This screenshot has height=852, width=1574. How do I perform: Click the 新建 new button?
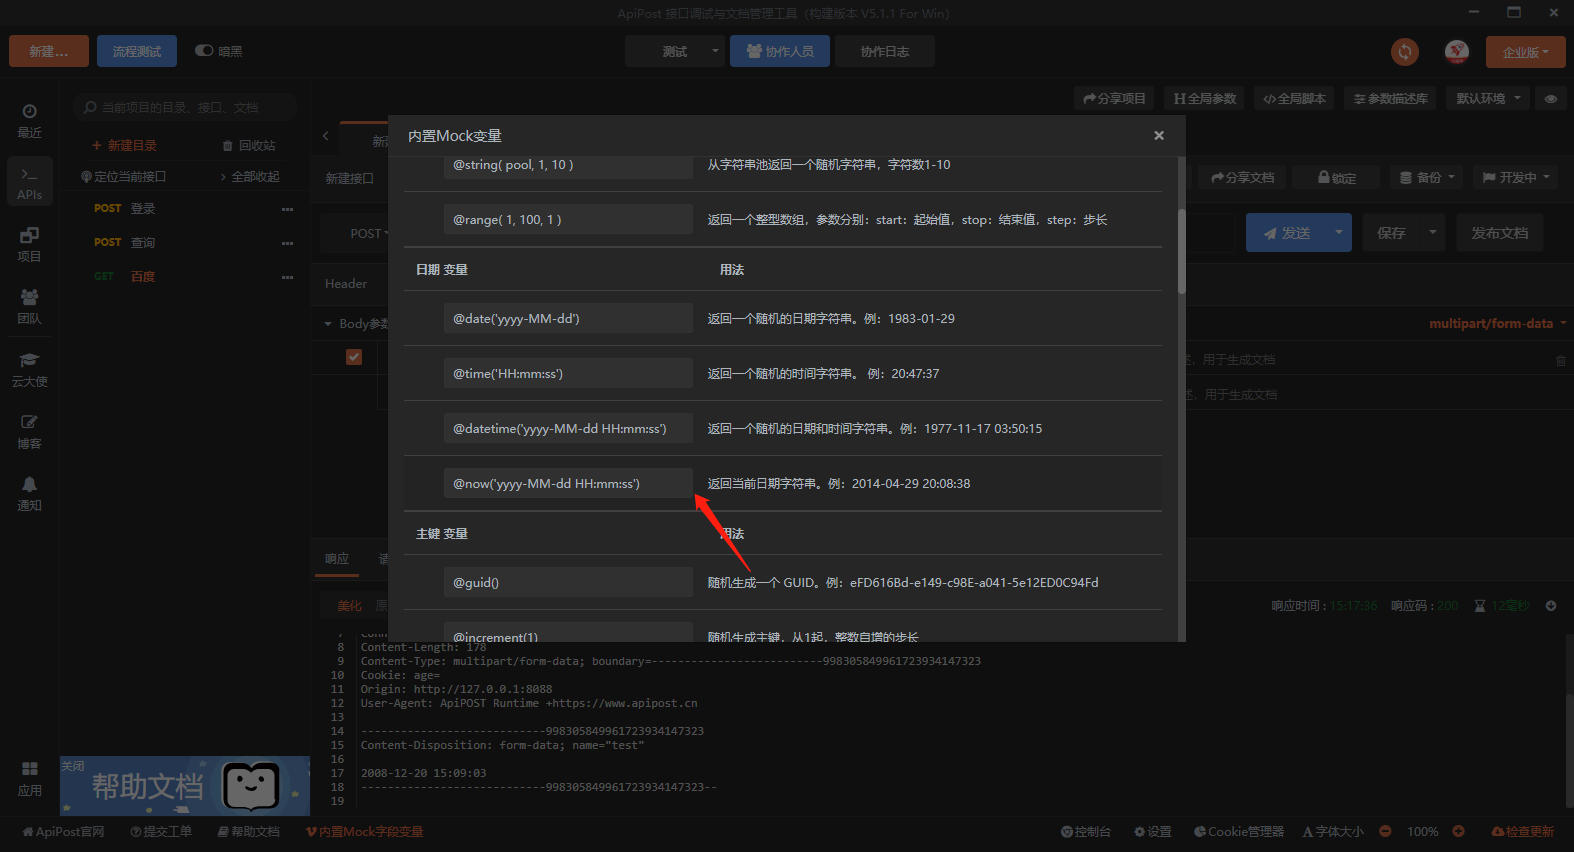(49, 51)
